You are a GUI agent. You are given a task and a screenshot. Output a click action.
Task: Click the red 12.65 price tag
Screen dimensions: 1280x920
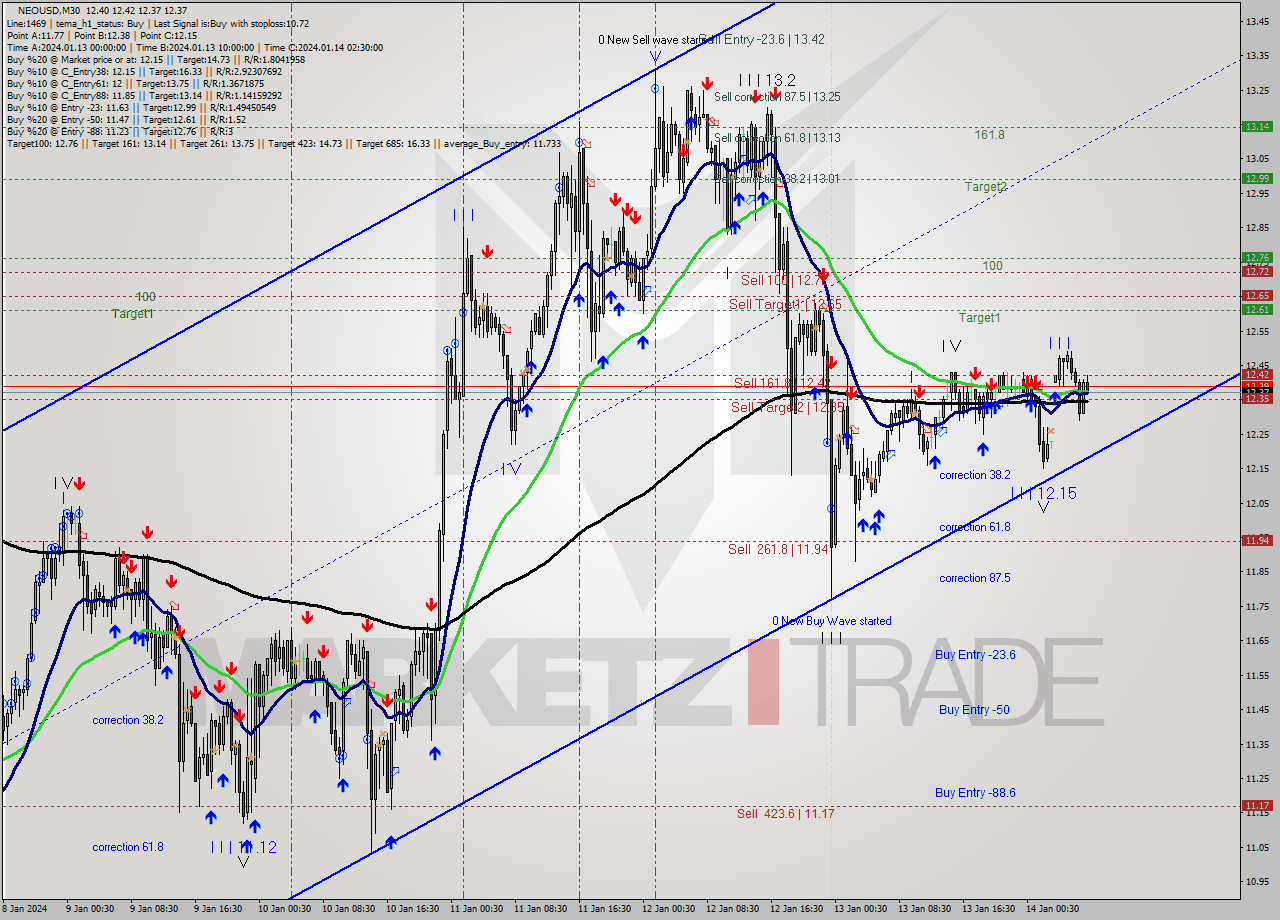[1256, 296]
